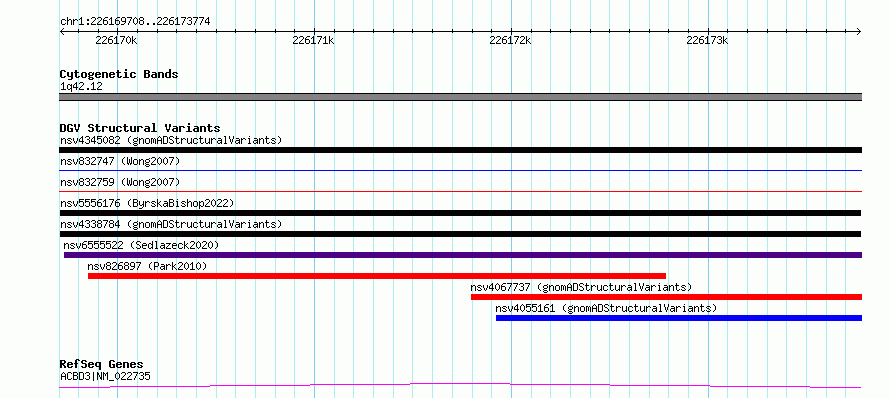This screenshot has height=398, width=890.
Task: Open the ACBD3|NM_022735 gene label
Action: [105, 376]
